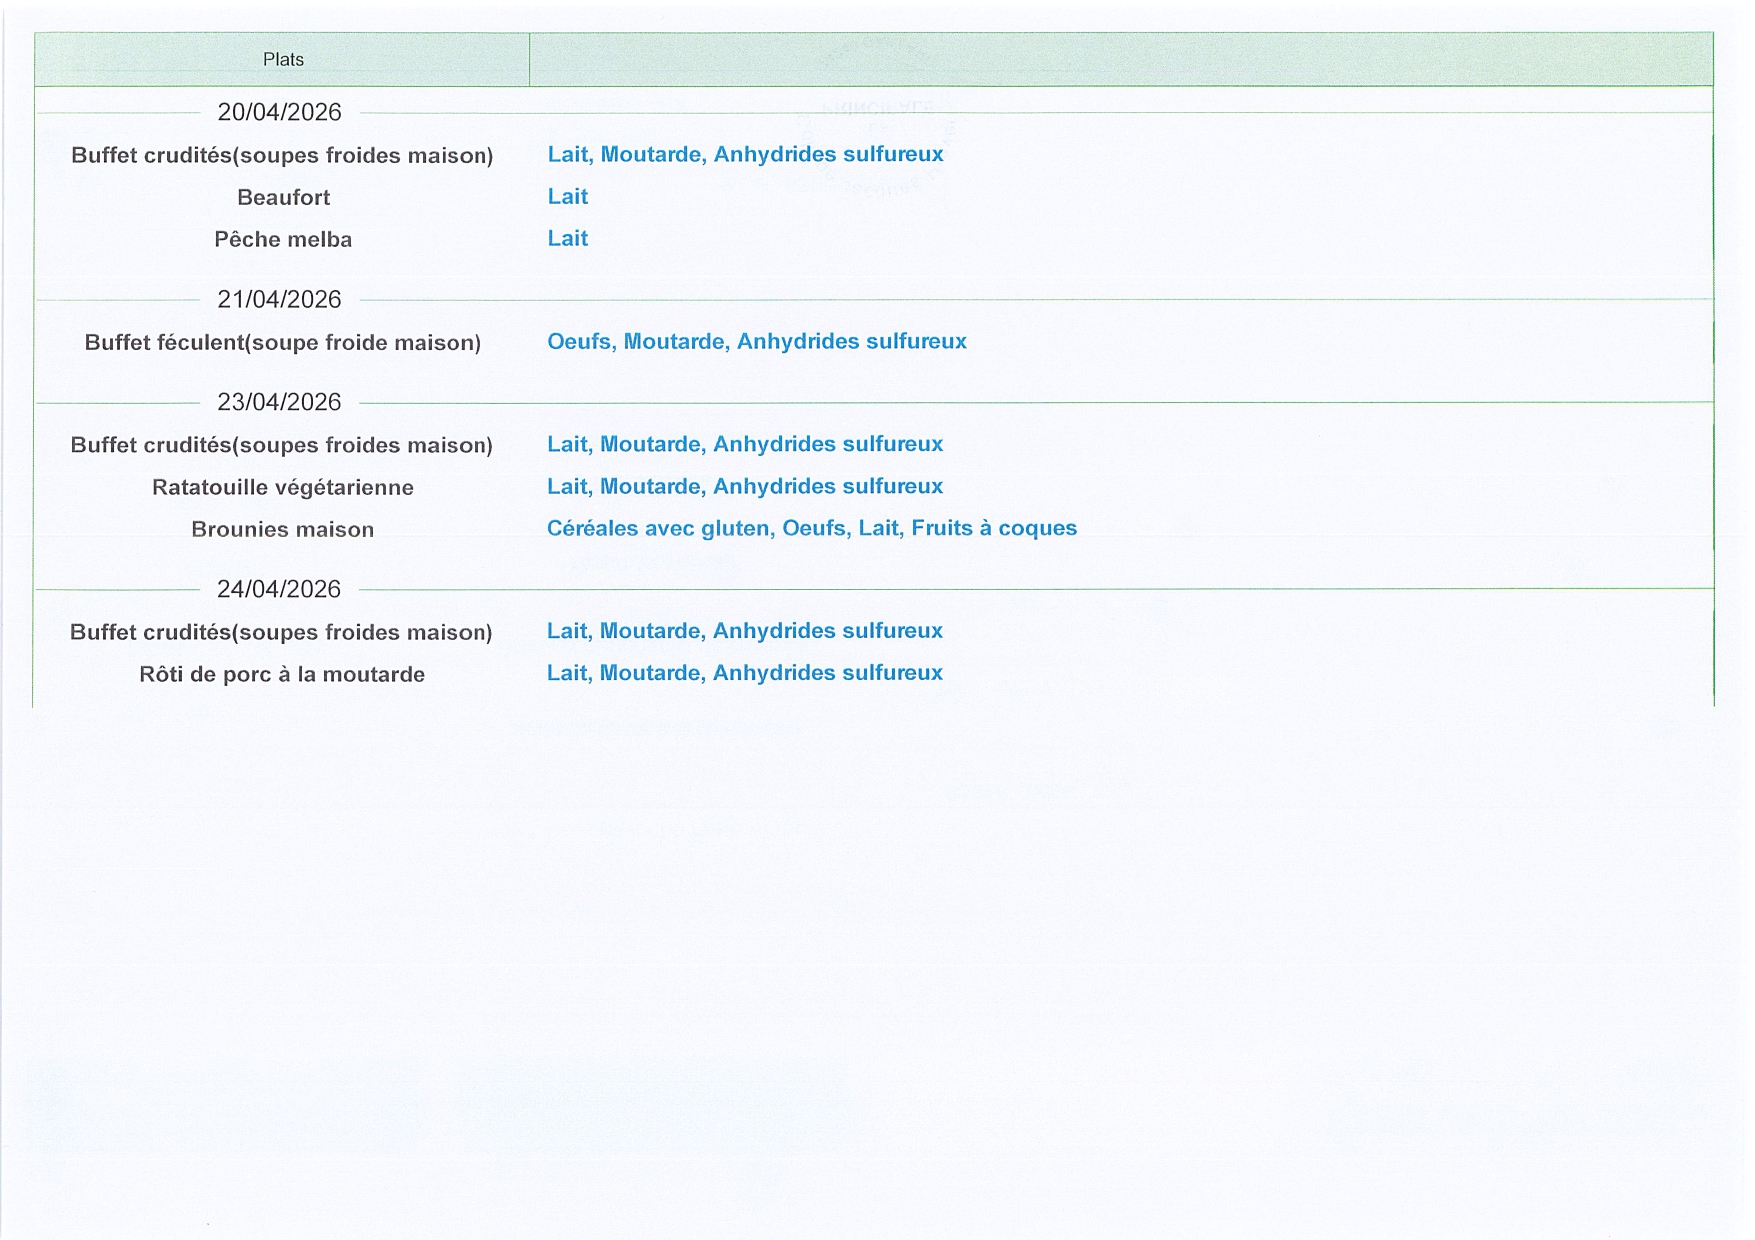Open the Oeufs, Moutarde, Anhydrides sulfureux allergens
The height and width of the screenshot is (1240, 1755).
[x=757, y=342]
